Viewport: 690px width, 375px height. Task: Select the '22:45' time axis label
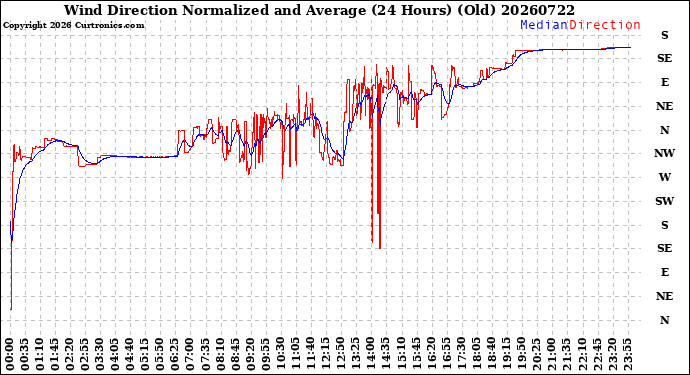(596, 355)
